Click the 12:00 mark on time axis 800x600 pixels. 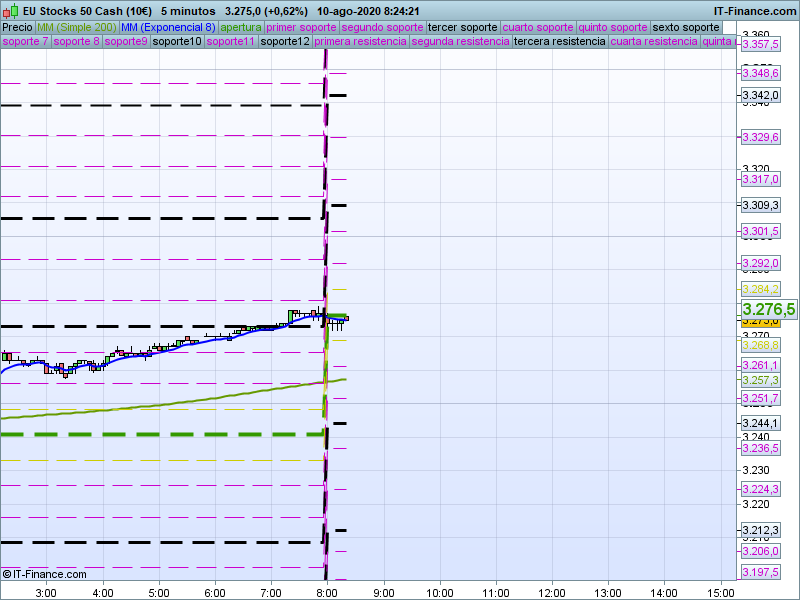[x=552, y=592]
